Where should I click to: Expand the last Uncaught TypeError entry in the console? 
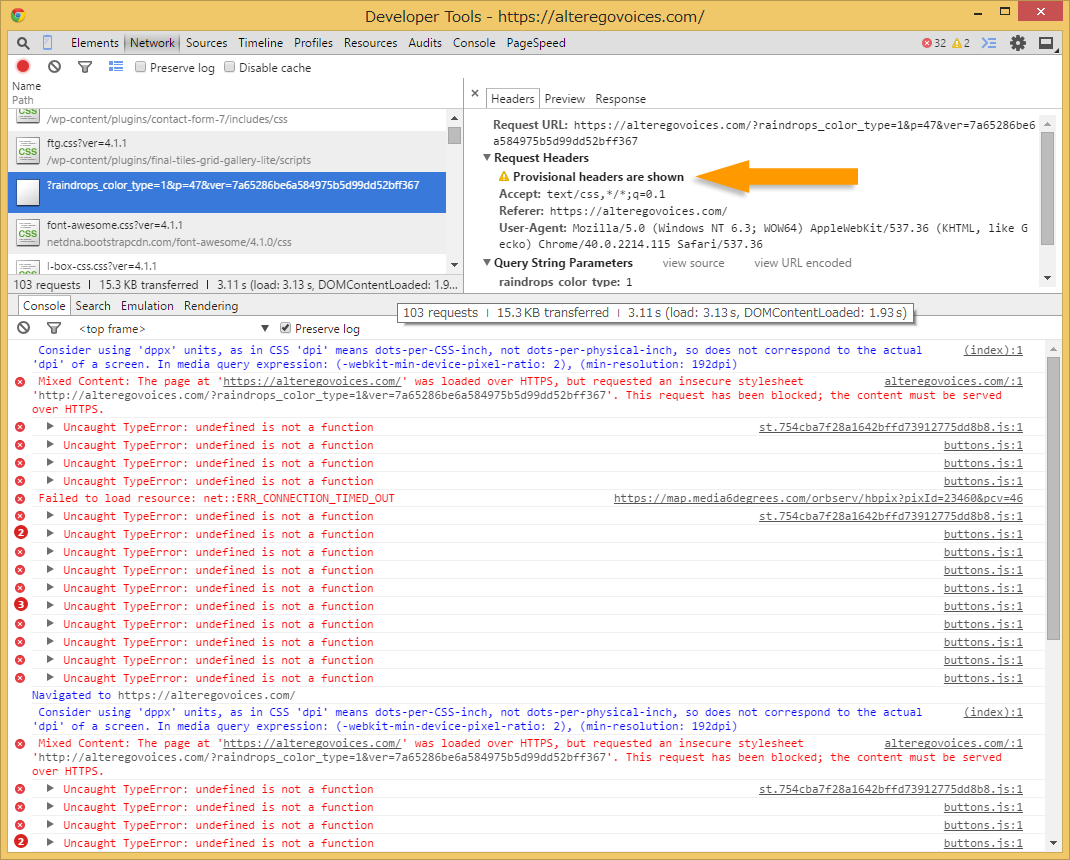(50, 842)
